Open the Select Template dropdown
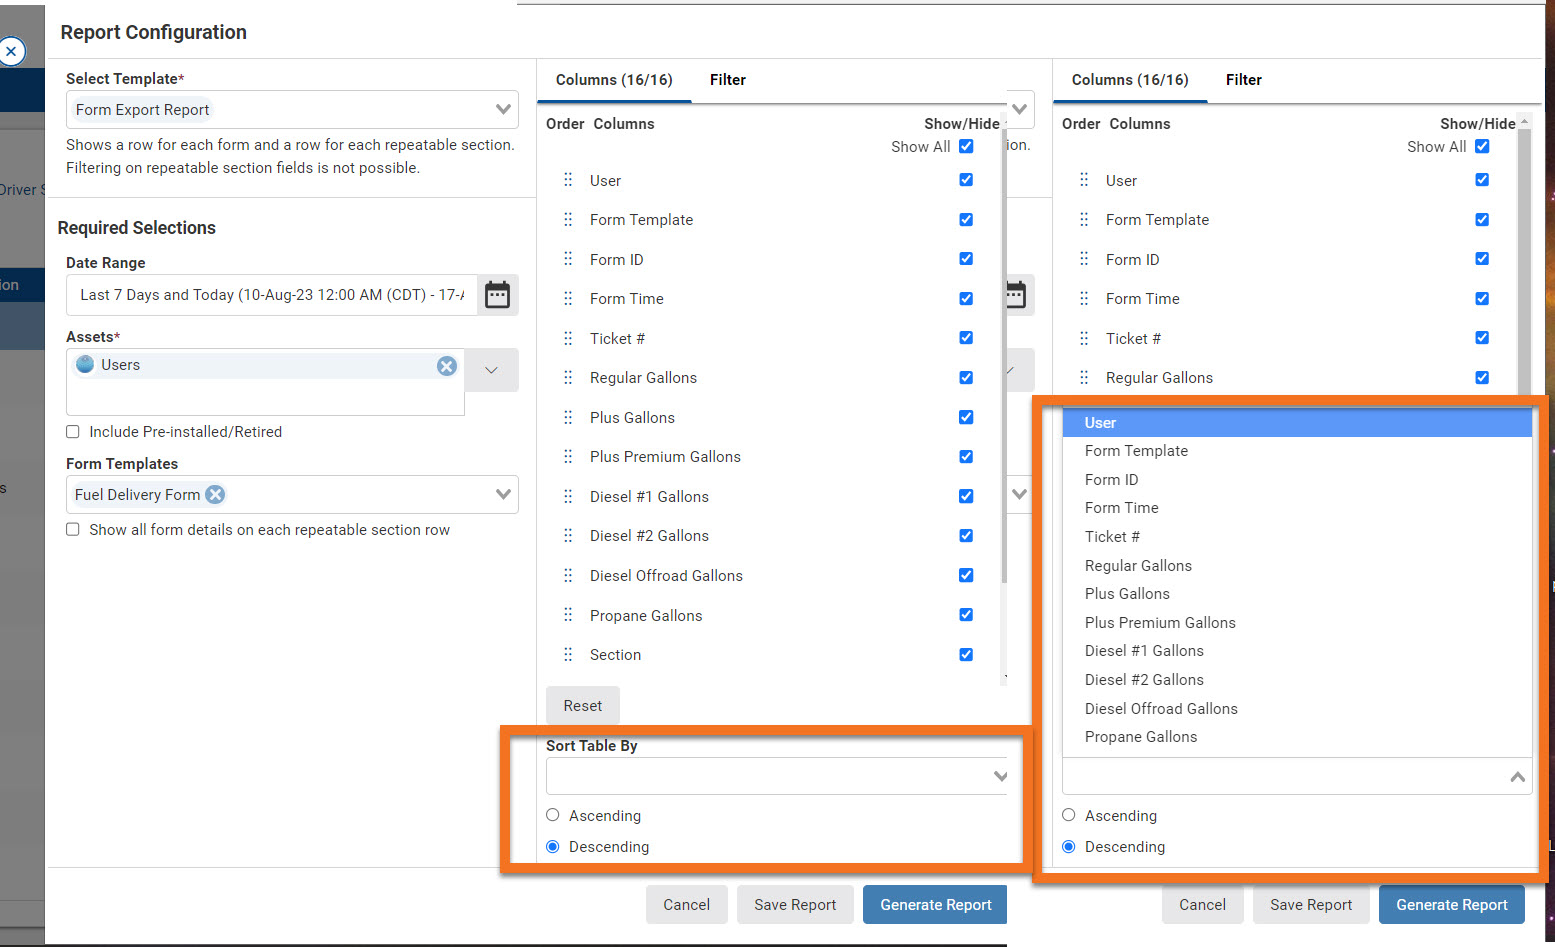Viewport: 1555px width, 947px height. click(504, 109)
